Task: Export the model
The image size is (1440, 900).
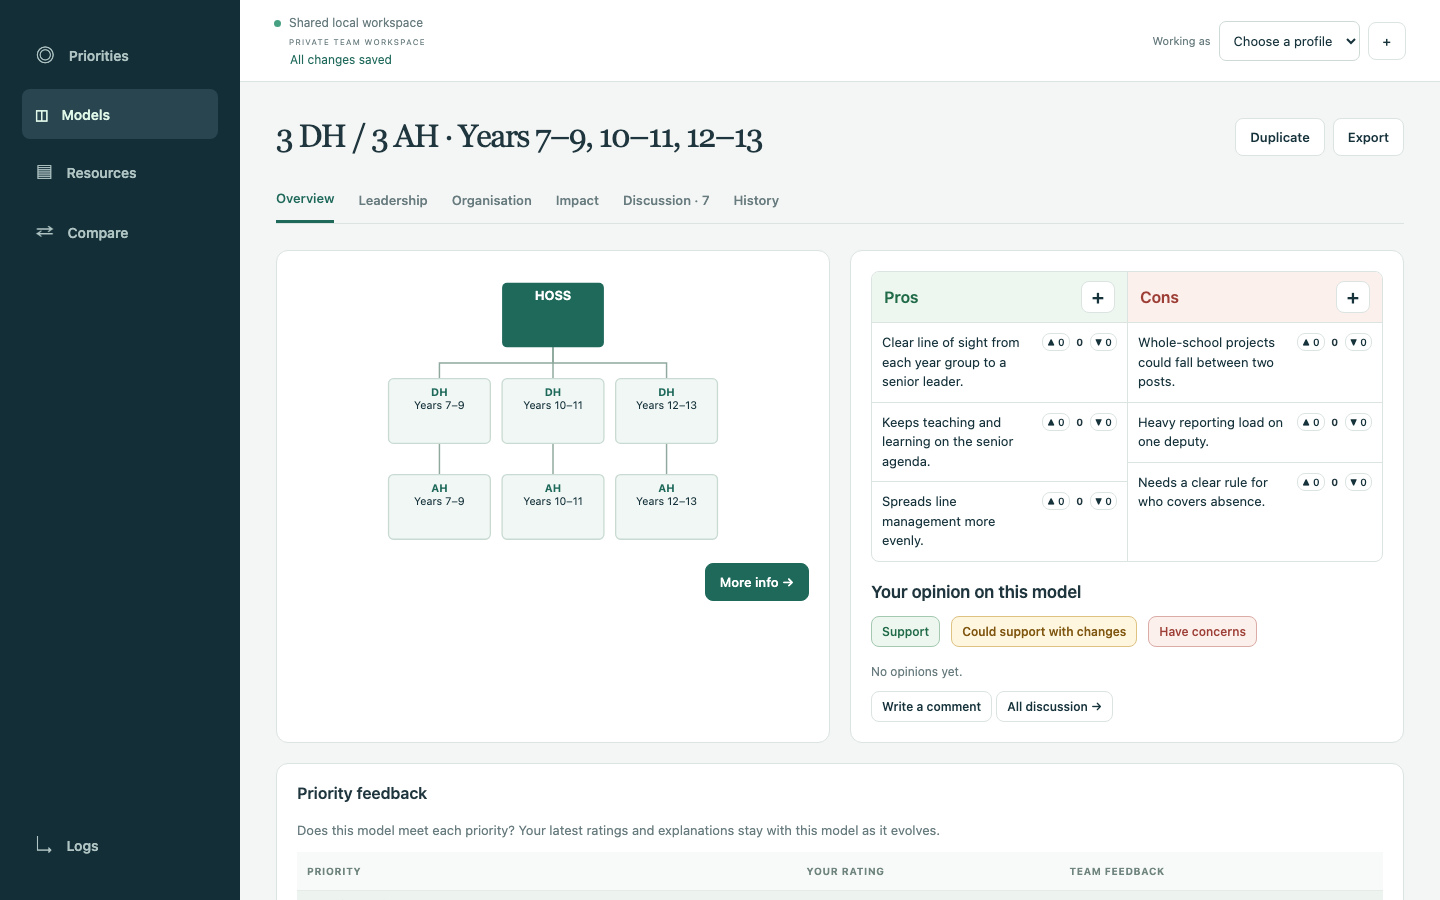Action: pos(1368,137)
